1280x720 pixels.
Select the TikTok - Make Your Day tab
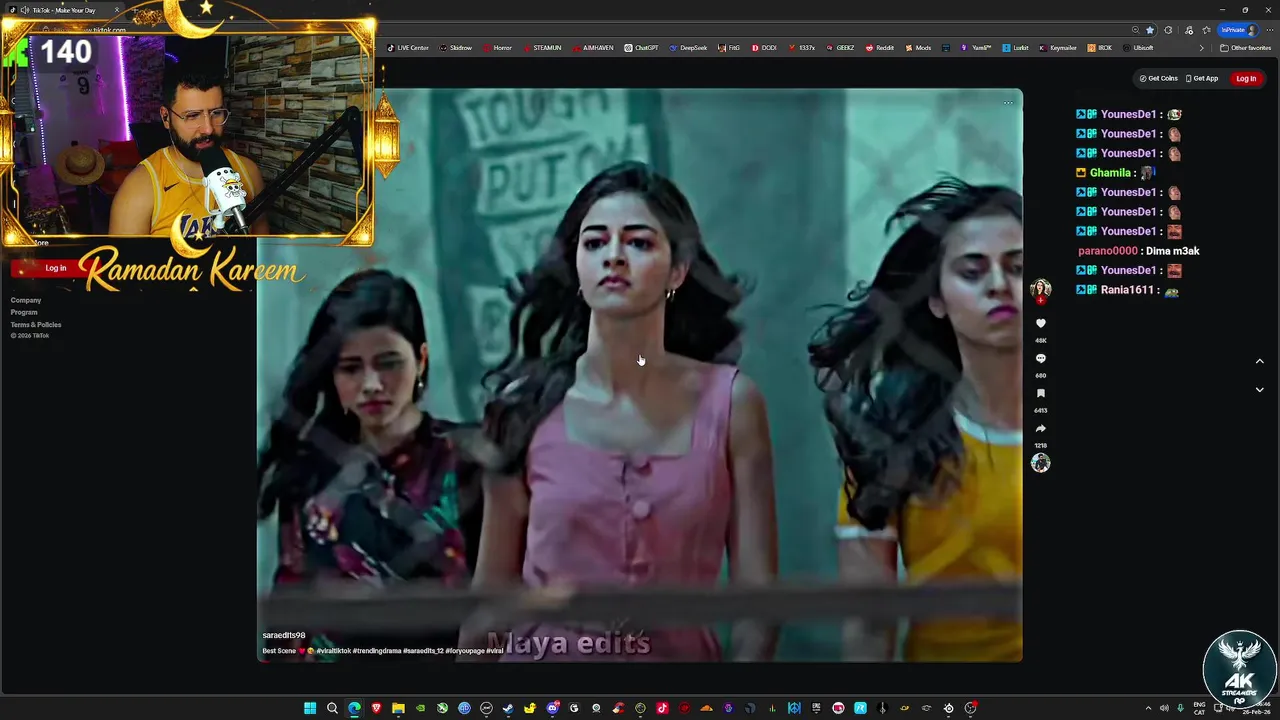point(65,10)
